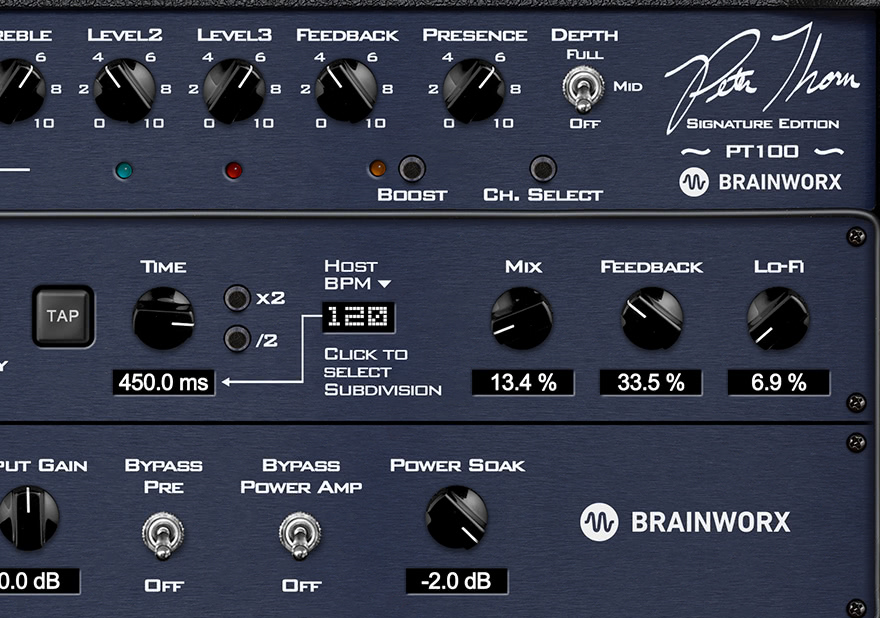
Task: Adjust the delay Mix knob
Action: [x=522, y=318]
